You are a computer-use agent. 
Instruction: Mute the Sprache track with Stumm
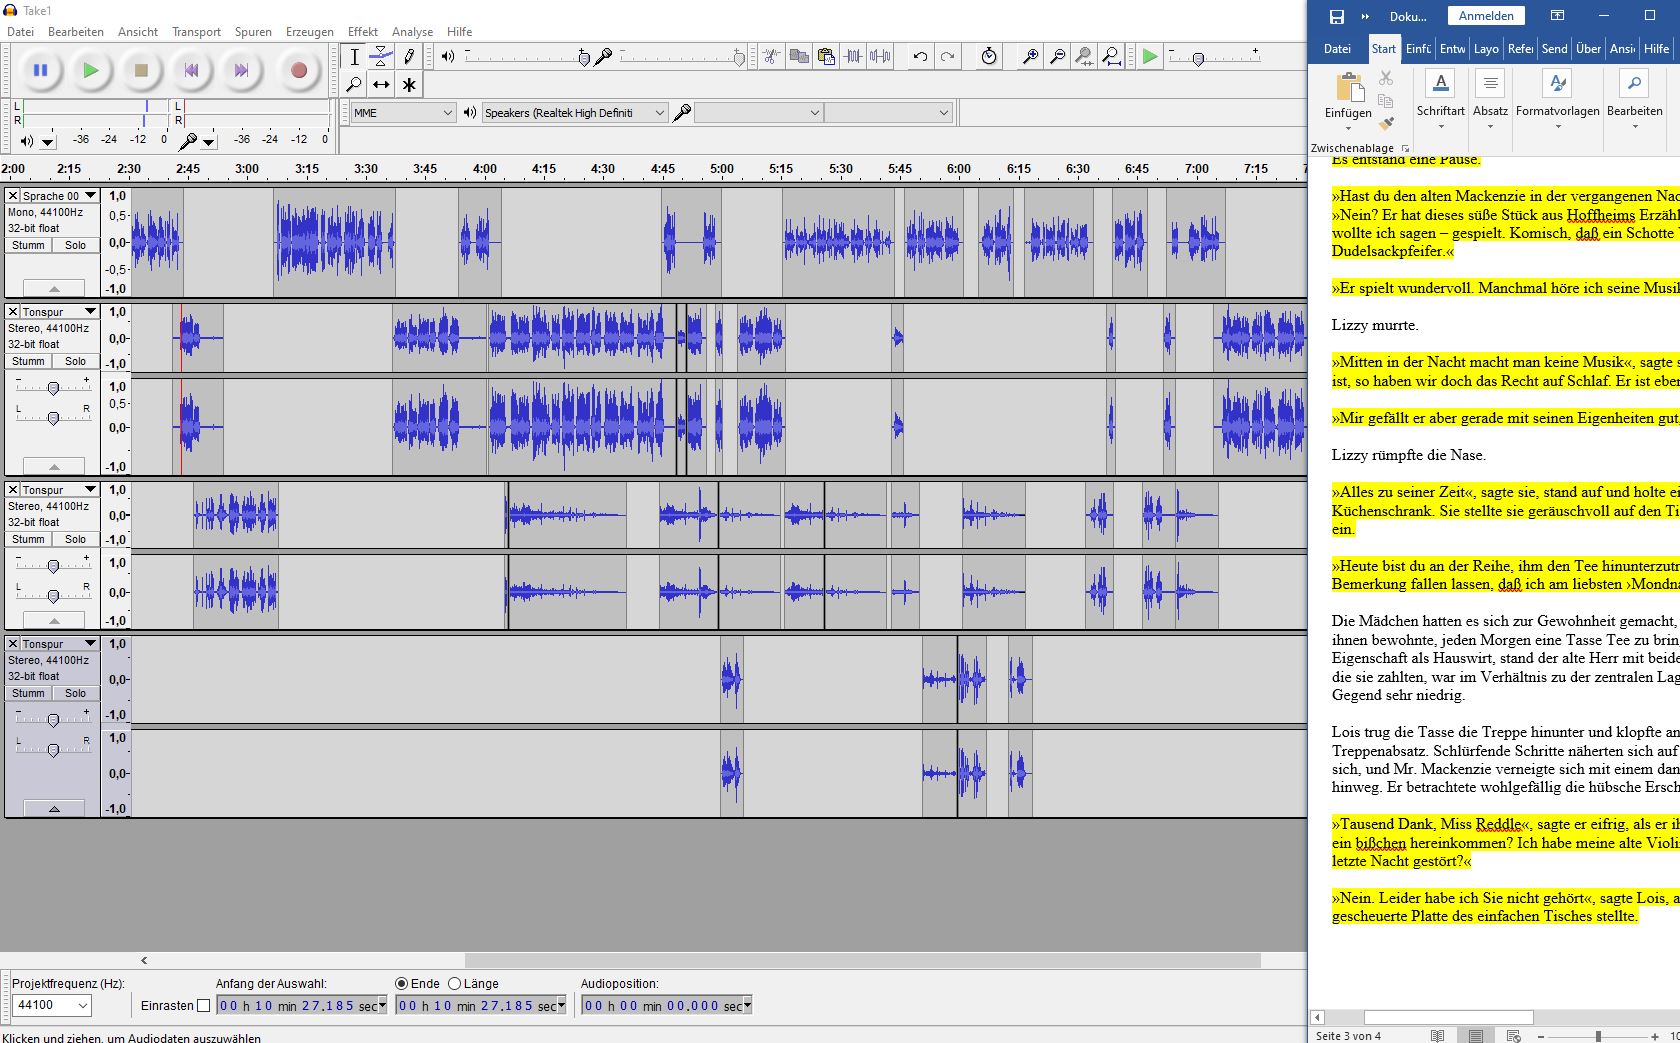click(28, 245)
